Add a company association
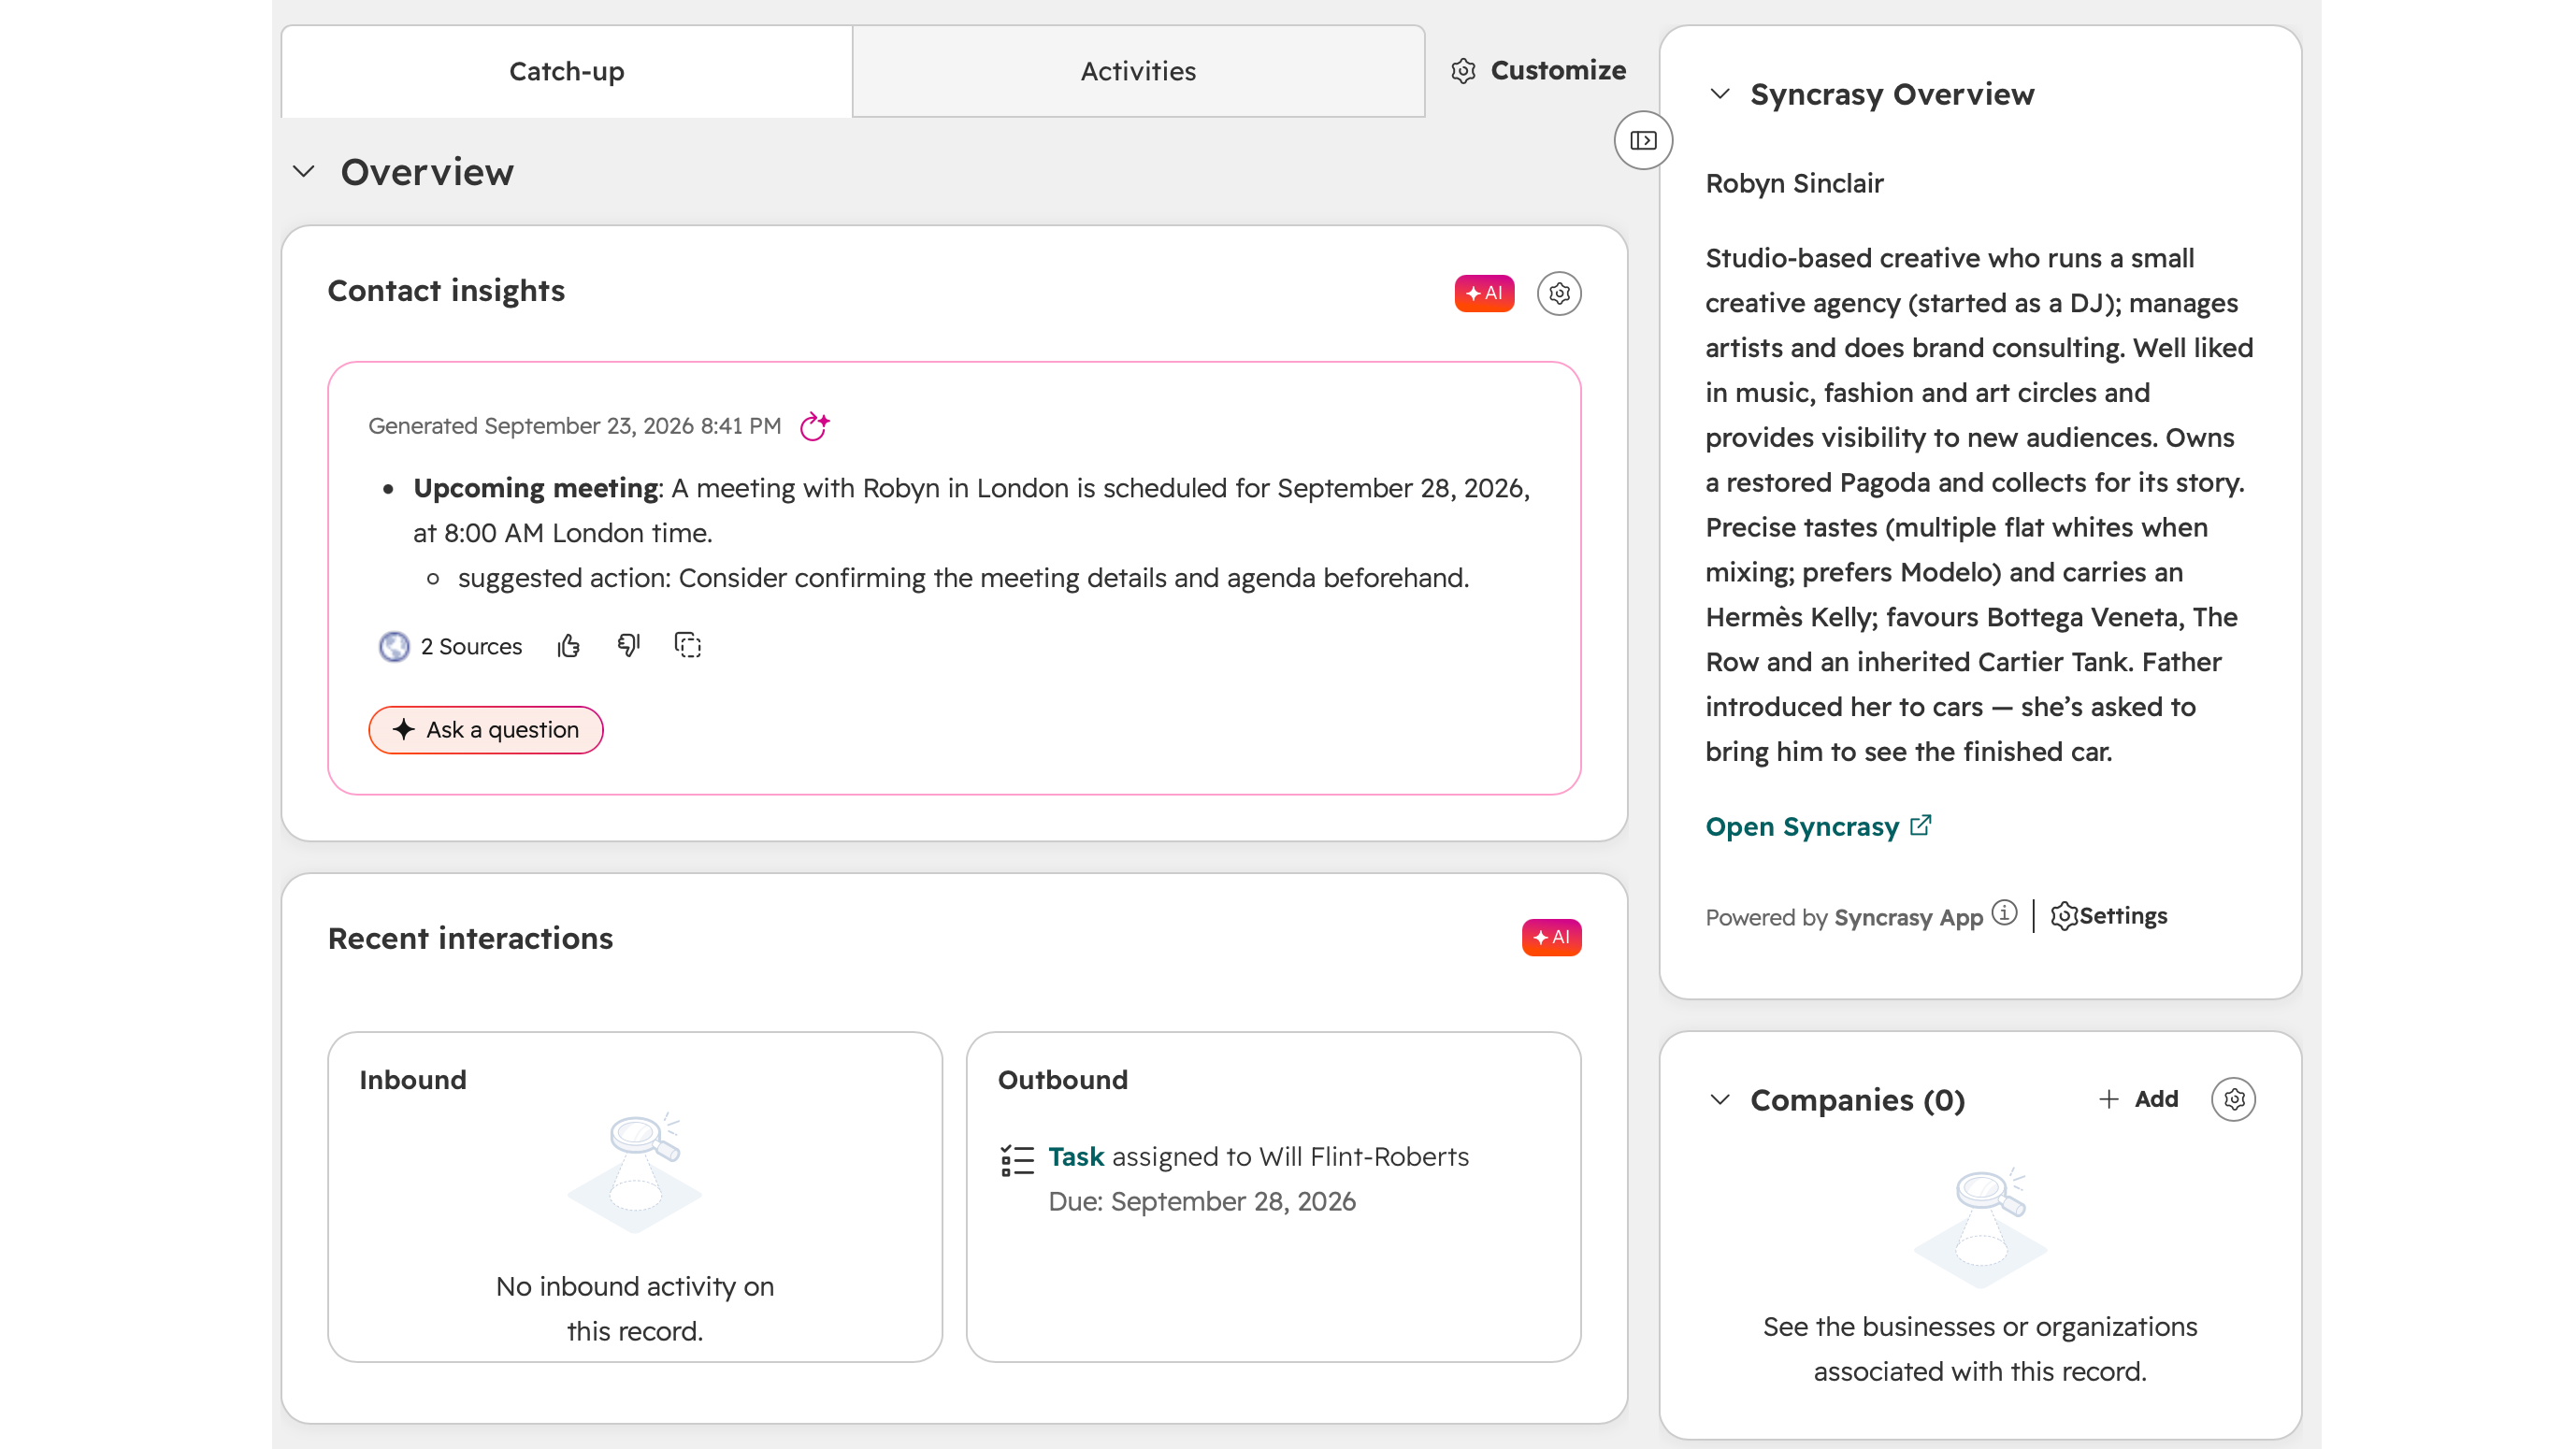 click(2139, 1099)
